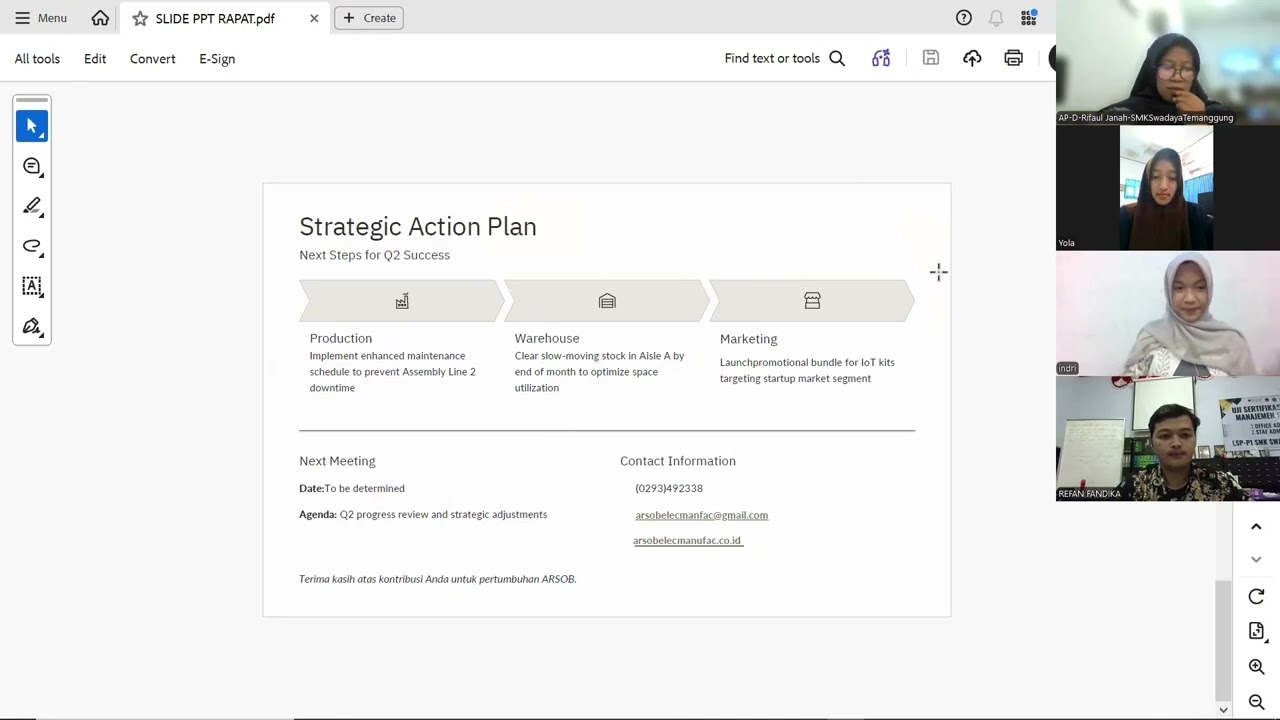Select Yola's video thumbnail
This screenshot has width=1280, height=720.
point(1168,187)
